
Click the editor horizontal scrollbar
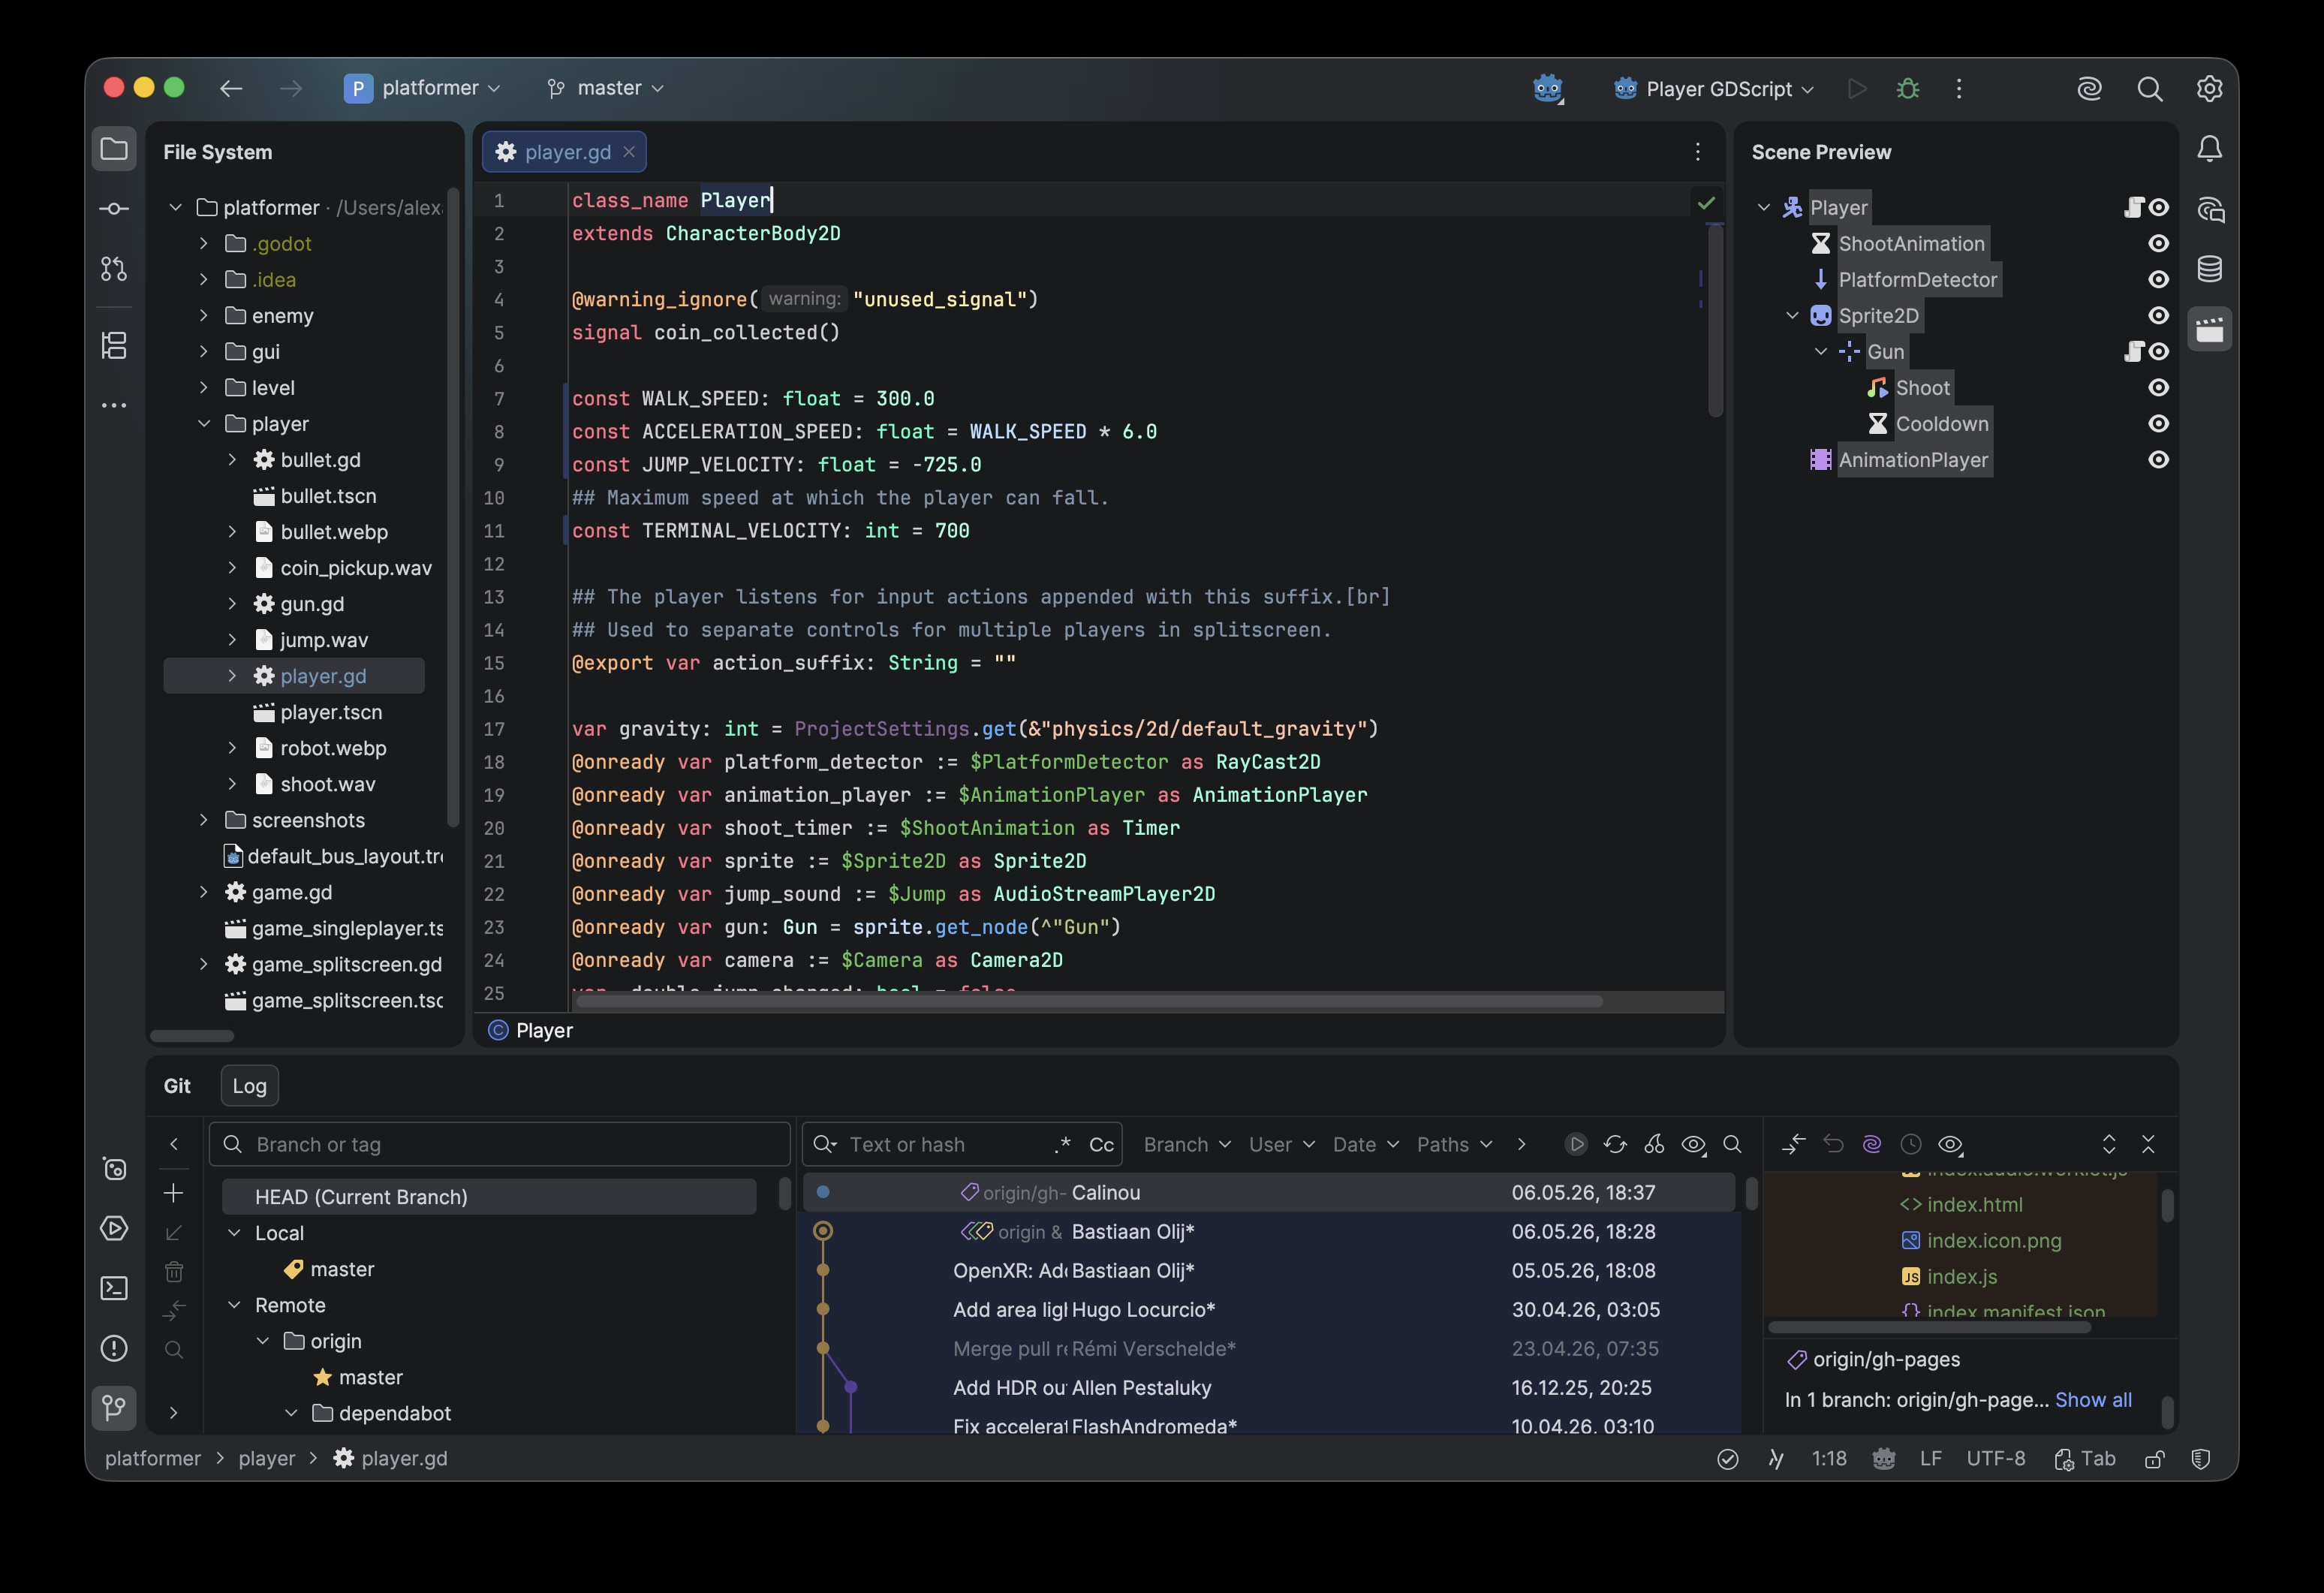point(1090,1001)
